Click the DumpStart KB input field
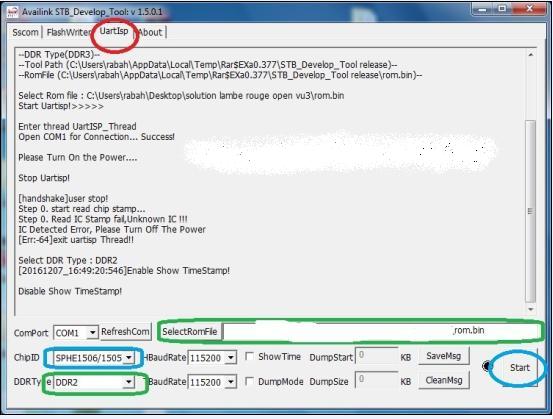The image size is (553, 419). click(x=376, y=356)
